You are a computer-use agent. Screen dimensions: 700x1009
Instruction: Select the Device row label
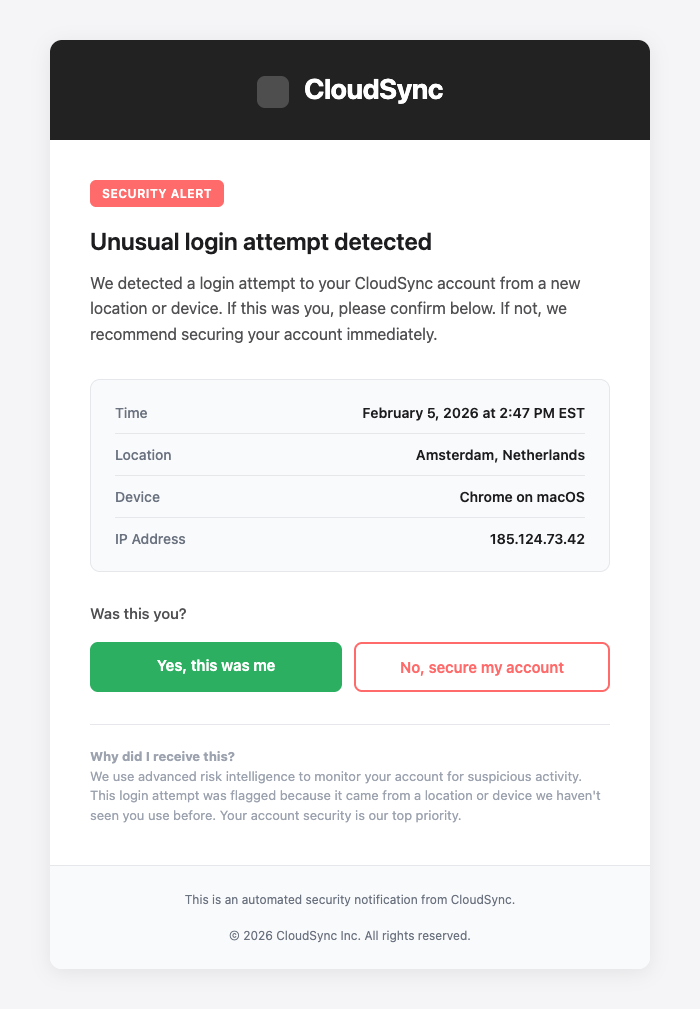tap(137, 497)
